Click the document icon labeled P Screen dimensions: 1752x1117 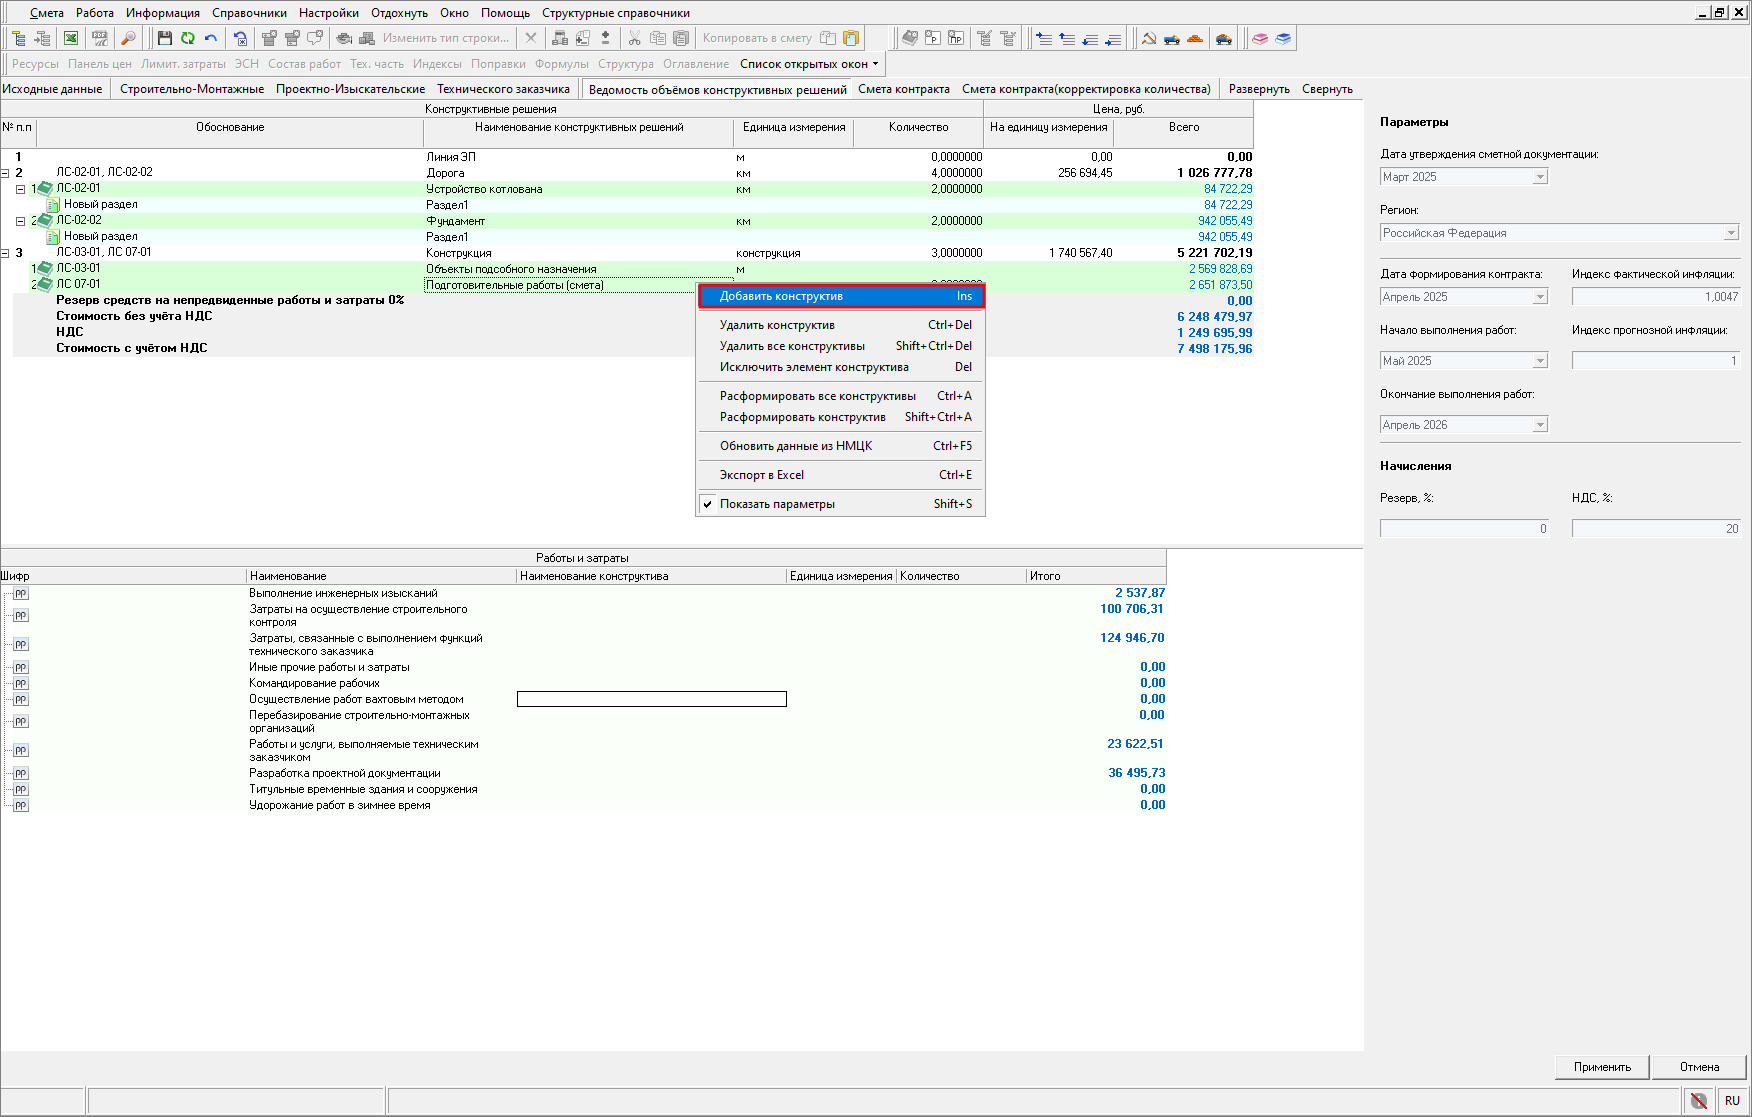tap(933, 38)
